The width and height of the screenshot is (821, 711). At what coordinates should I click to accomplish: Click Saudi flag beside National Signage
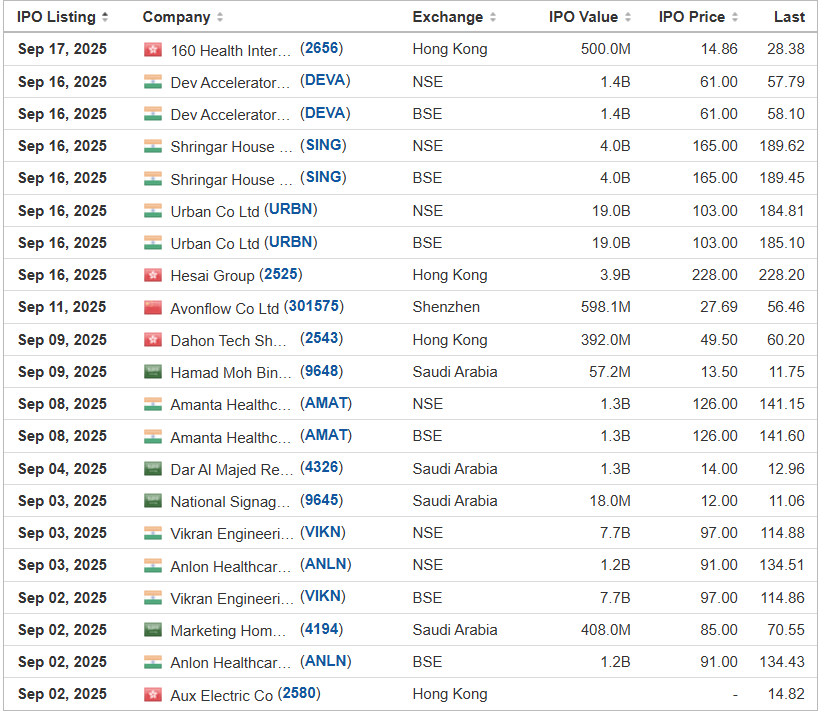point(153,501)
